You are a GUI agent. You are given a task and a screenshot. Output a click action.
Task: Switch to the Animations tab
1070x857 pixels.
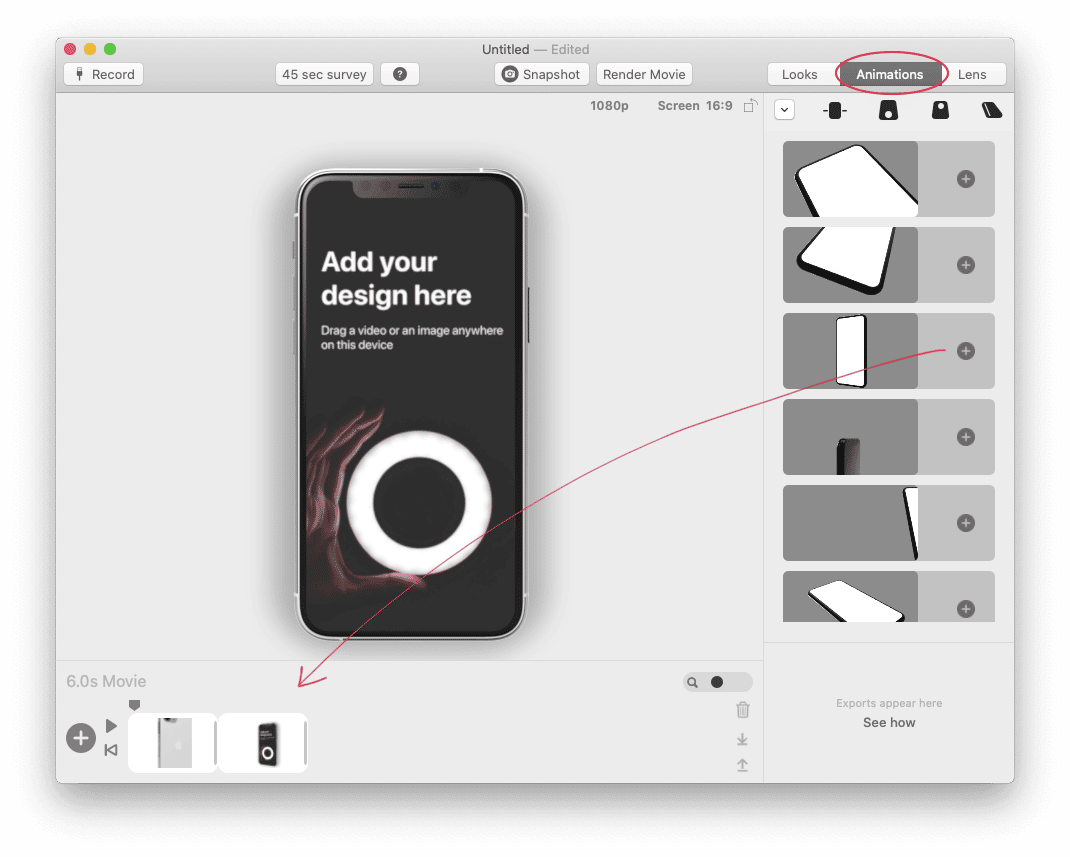pyautogui.click(x=889, y=74)
